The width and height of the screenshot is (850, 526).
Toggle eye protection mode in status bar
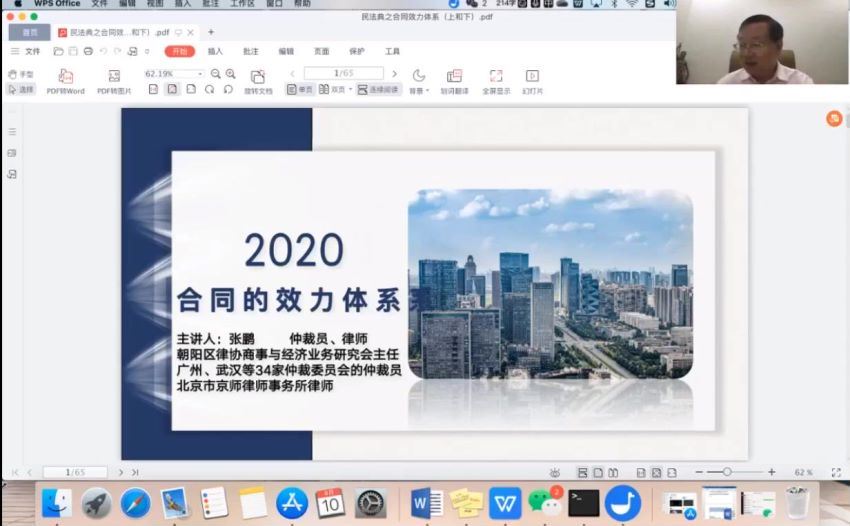[x=555, y=473]
